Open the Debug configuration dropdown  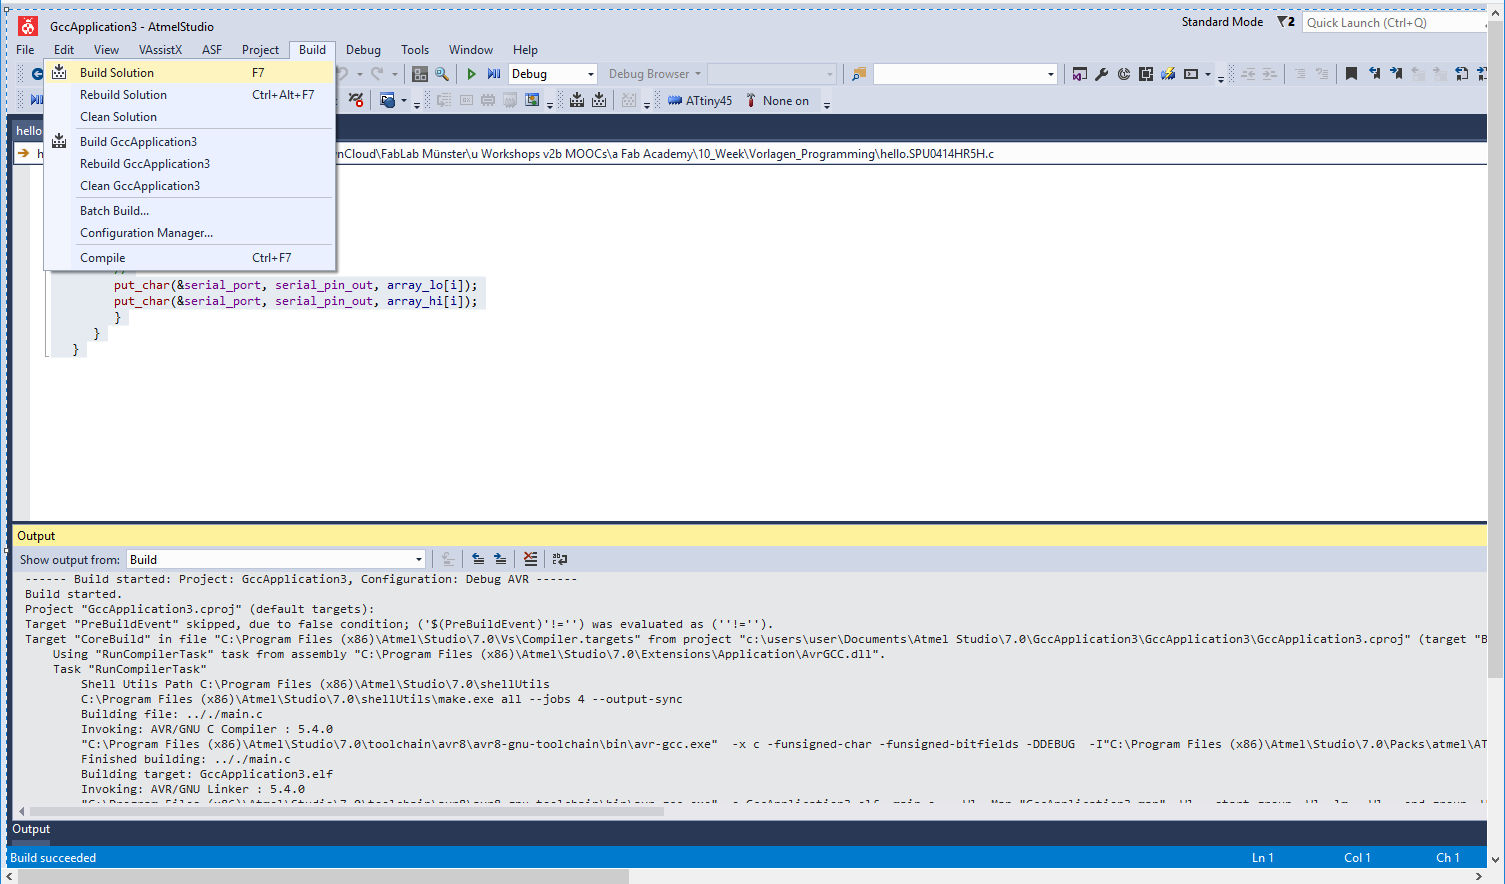(x=553, y=74)
